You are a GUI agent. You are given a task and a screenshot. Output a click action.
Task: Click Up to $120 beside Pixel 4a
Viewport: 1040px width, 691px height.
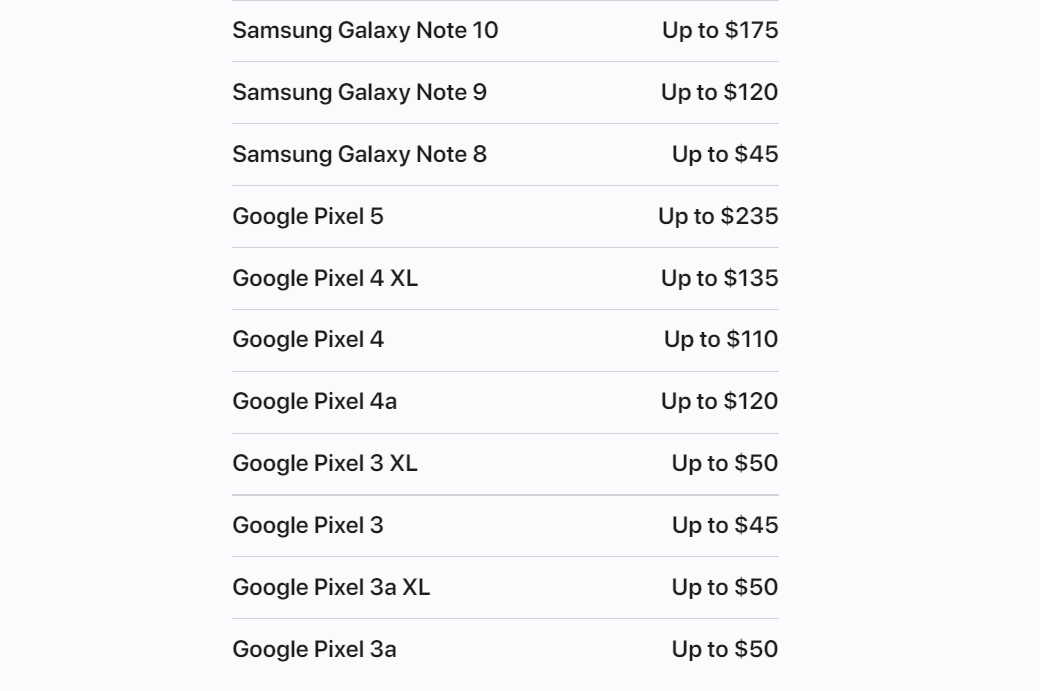coord(720,401)
